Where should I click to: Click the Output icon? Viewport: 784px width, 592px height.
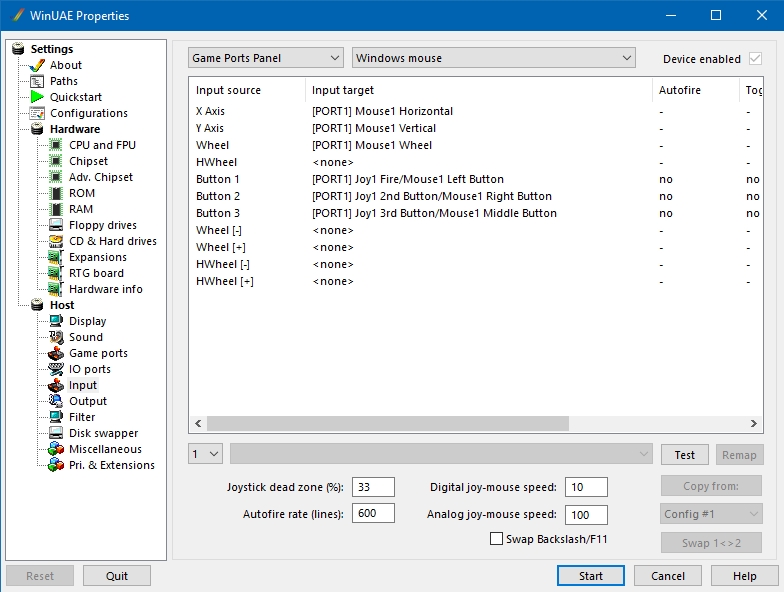click(56, 402)
